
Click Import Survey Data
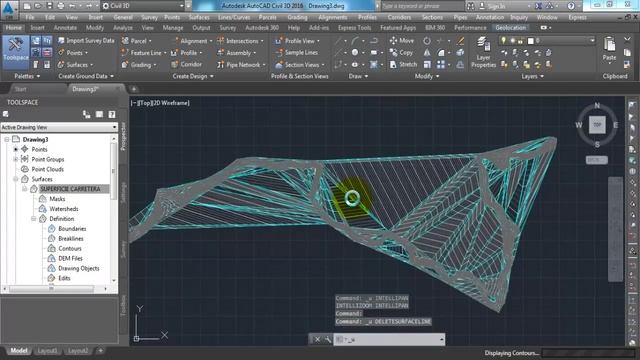[x=86, y=41]
